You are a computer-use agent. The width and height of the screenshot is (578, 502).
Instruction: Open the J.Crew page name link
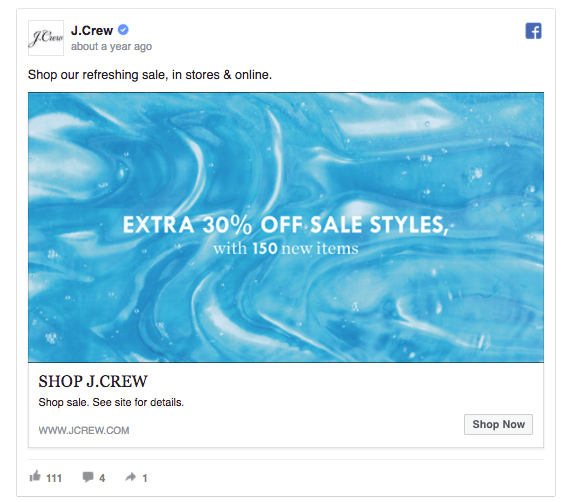coord(92,30)
